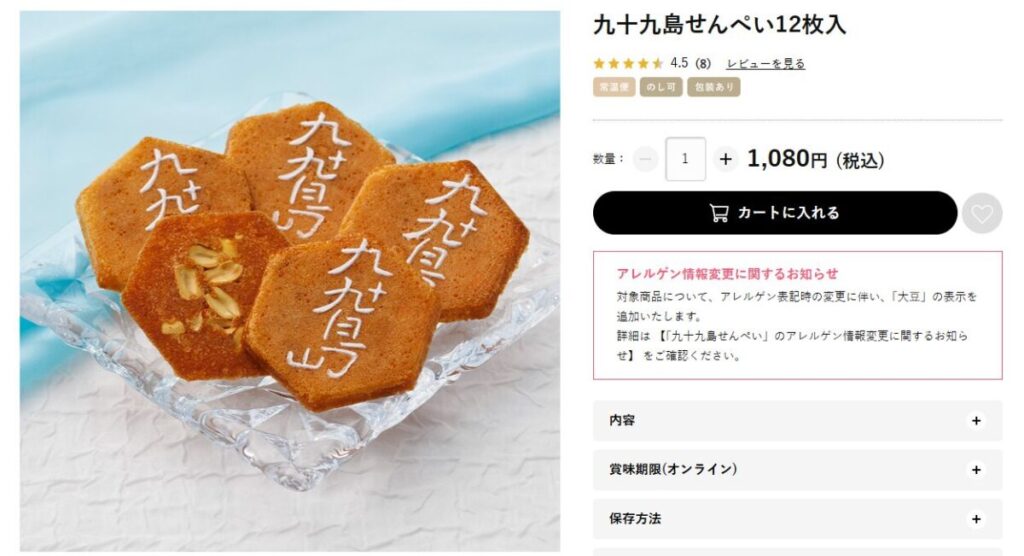This screenshot has height=556, width=1024.
Task: Increase quantity with the plus button
Action: 725,159
